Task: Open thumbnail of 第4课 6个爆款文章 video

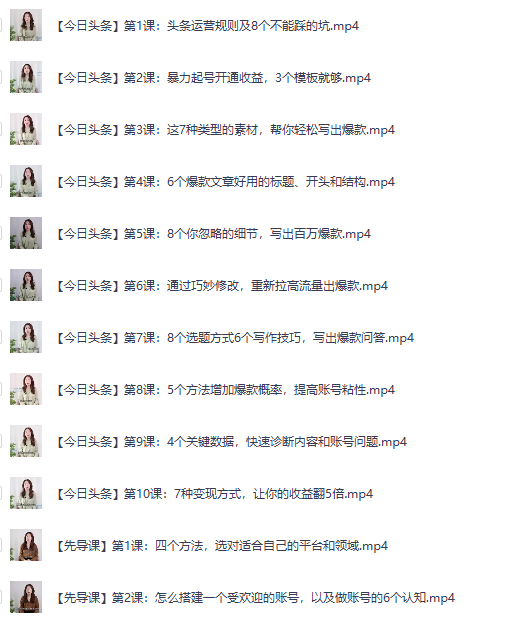Action: tap(26, 181)
